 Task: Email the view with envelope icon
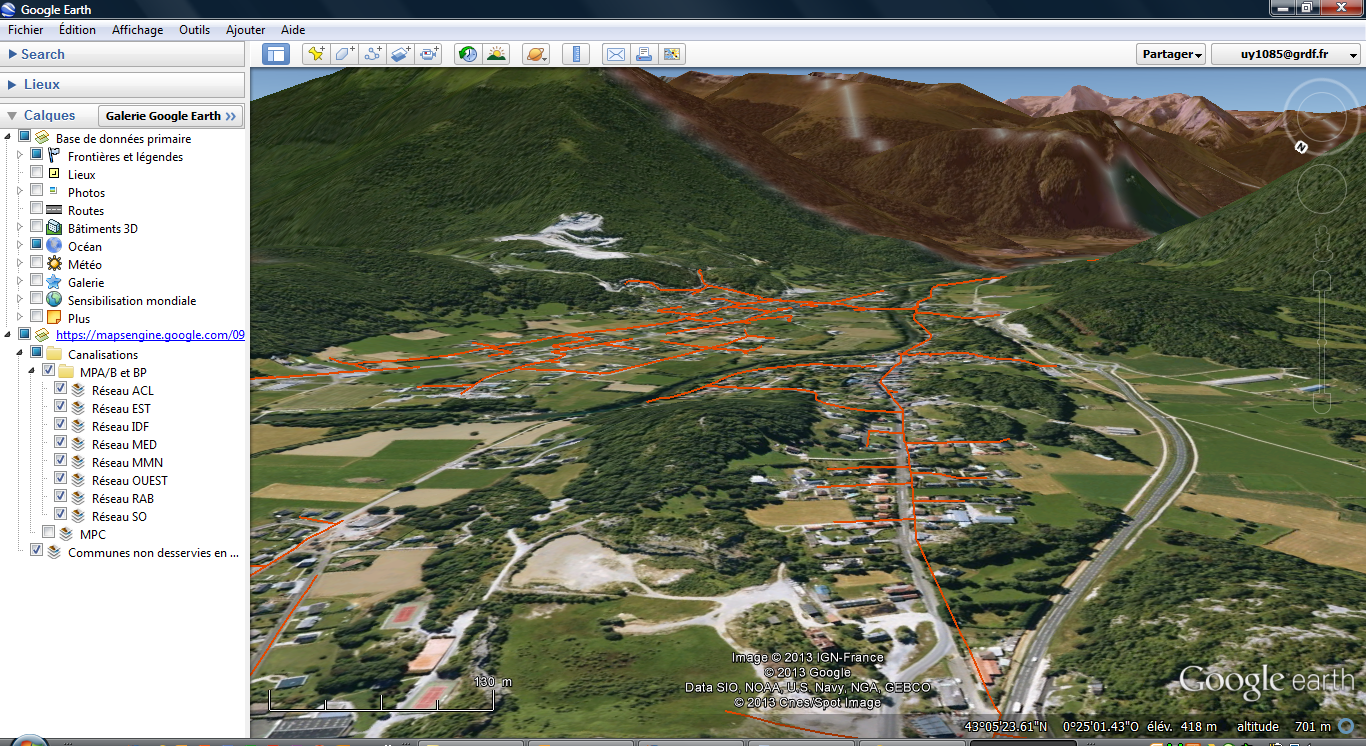click(x=615, y=54)
